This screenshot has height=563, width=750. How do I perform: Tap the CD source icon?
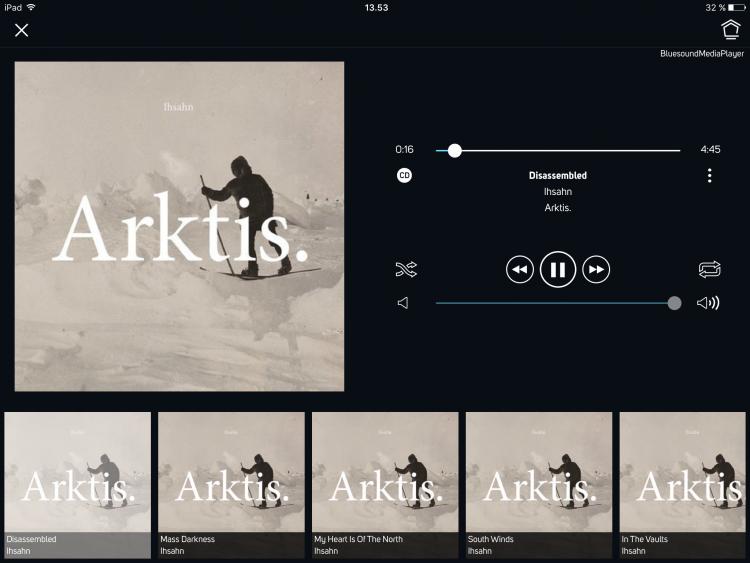pyautogui.click(x=405, y=176)
